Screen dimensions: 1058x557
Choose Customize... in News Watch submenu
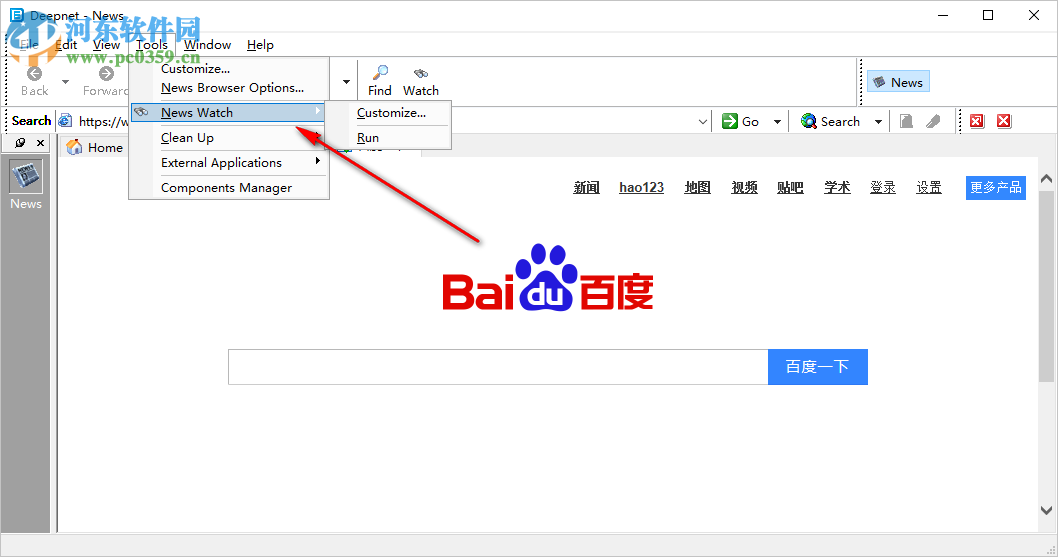click(391, 113)
